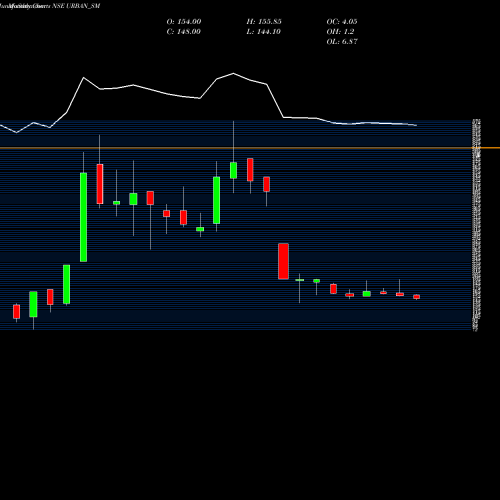This screenshot has height=500, width=500.
Task: Select the low price 'L: 144.10'
Action: pos(263,32)
